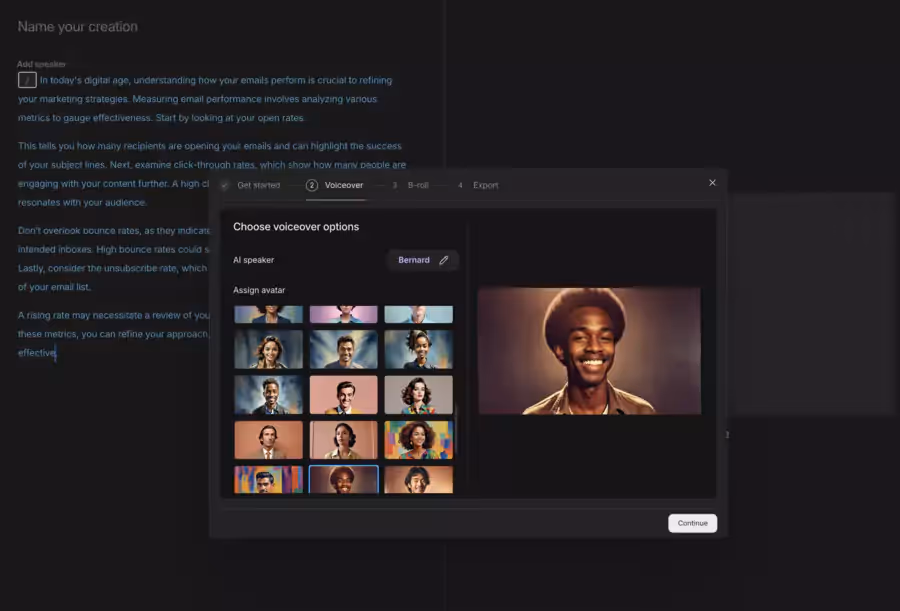The width and height of the screenshot is (900, 611).
Task: Switch to the B-roll step
Action: (x=416, y=185)
